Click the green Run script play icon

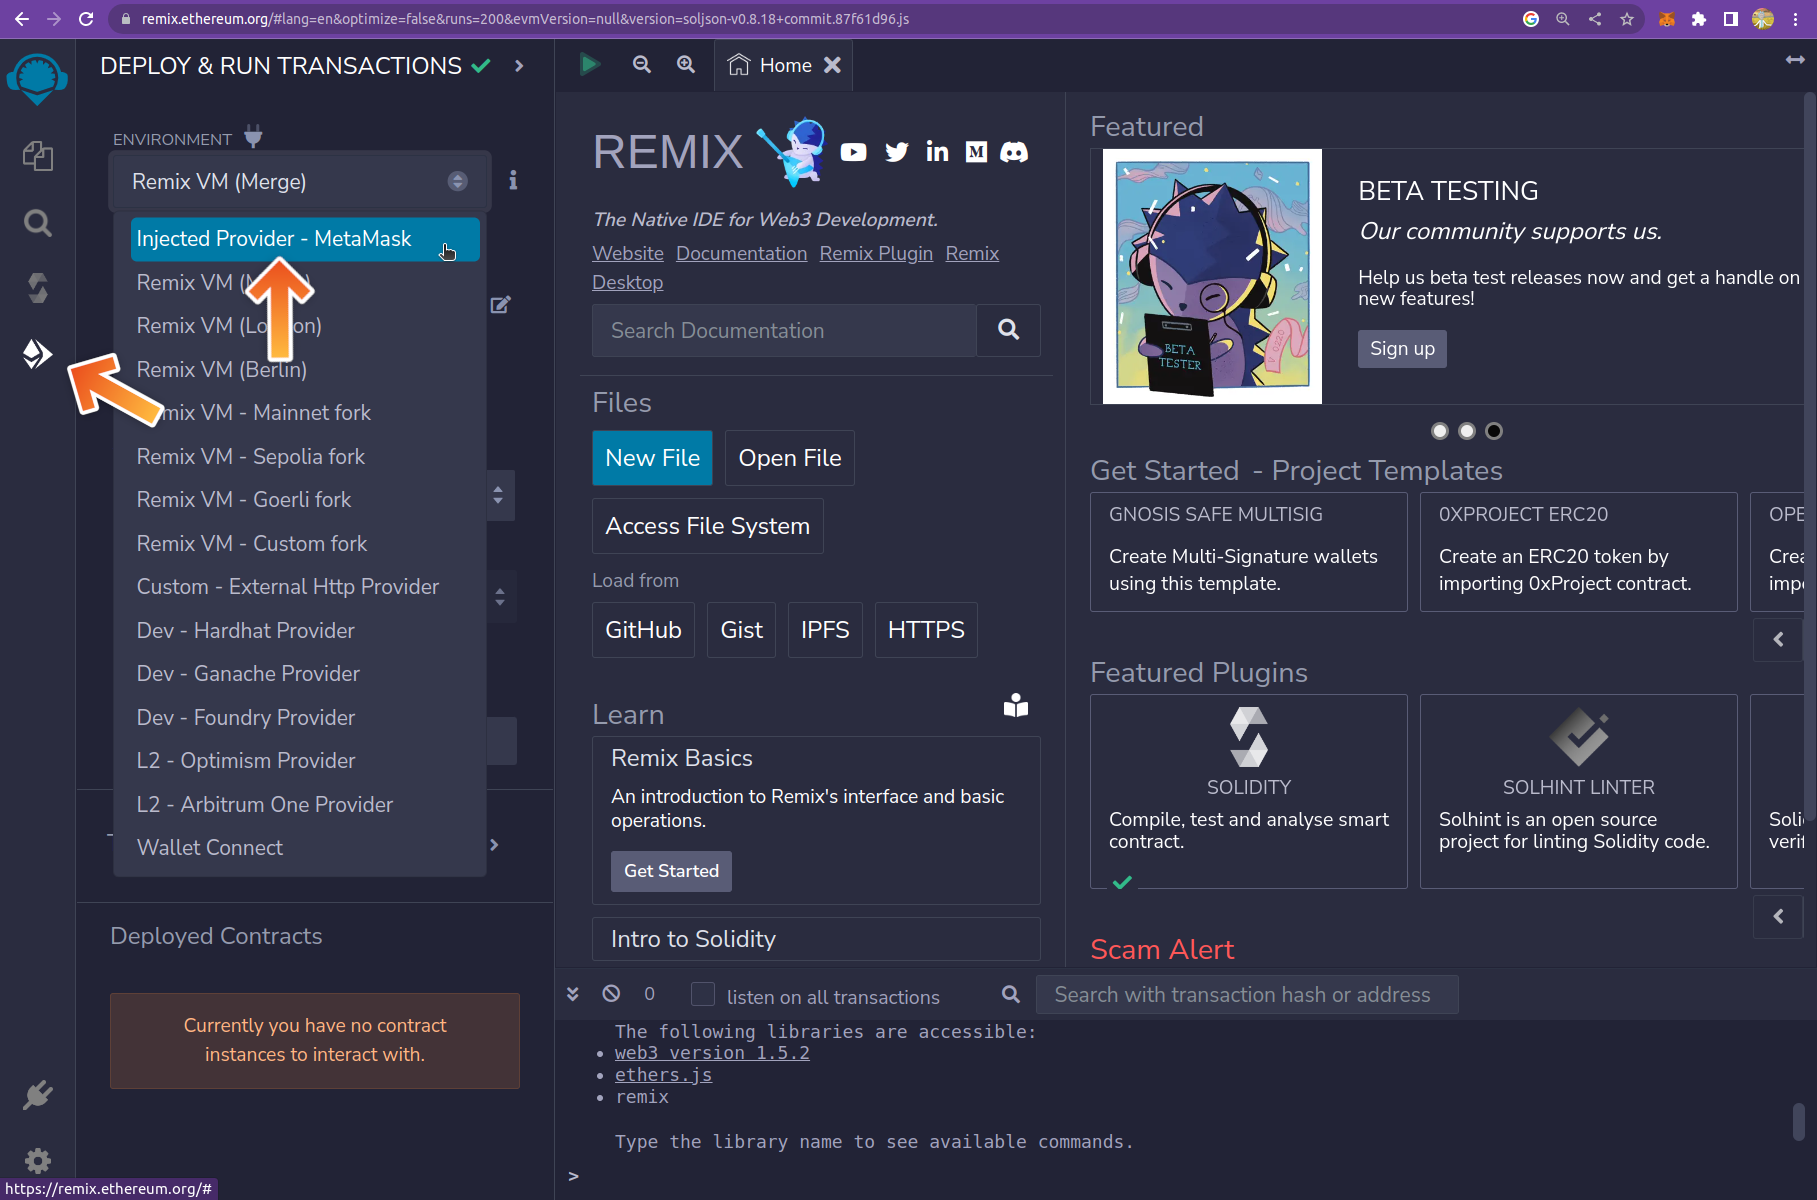[589, 65]
